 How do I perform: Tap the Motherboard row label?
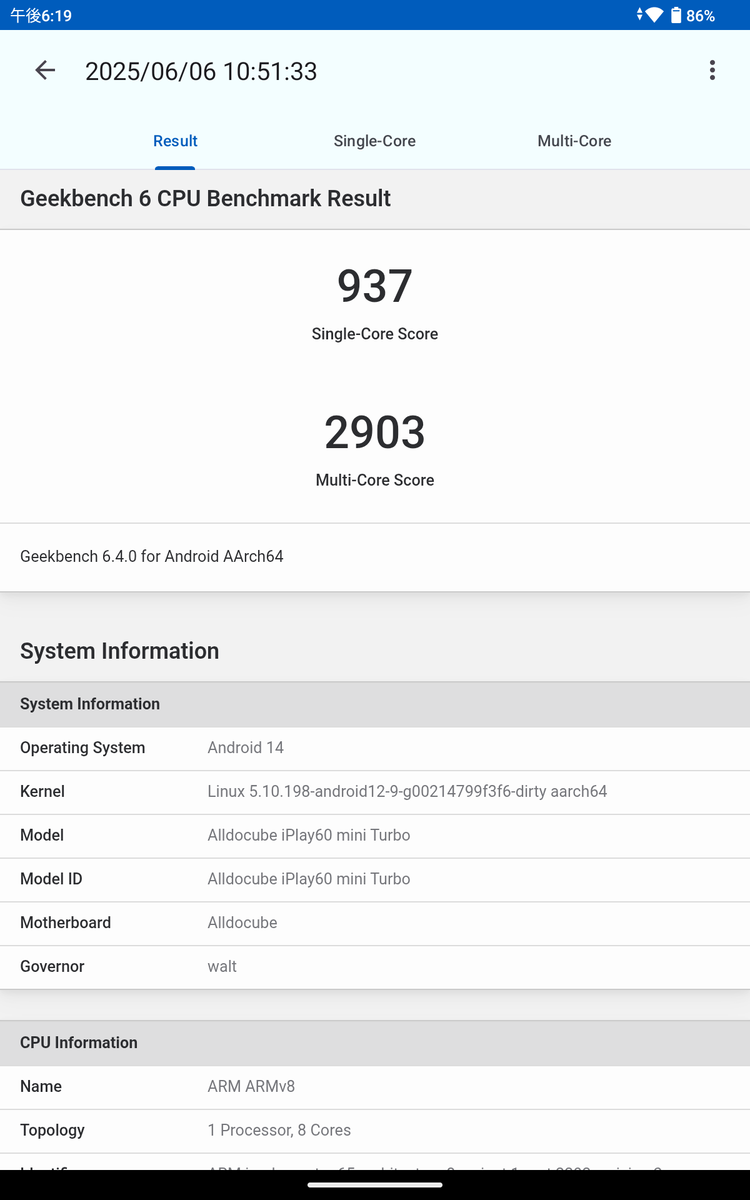(x=66, y=922)
